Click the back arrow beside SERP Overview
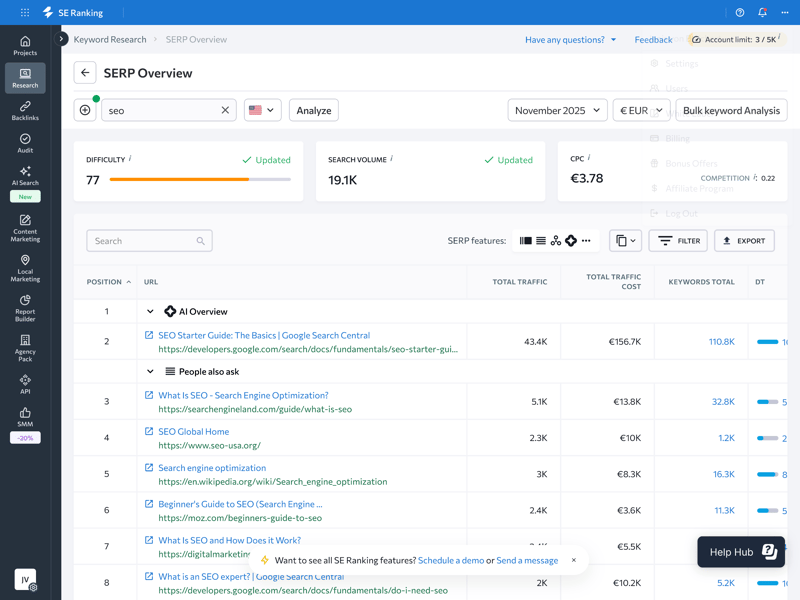Image resolution: width=800 pixels, height=600 pixels. click(x=85, y=73)
